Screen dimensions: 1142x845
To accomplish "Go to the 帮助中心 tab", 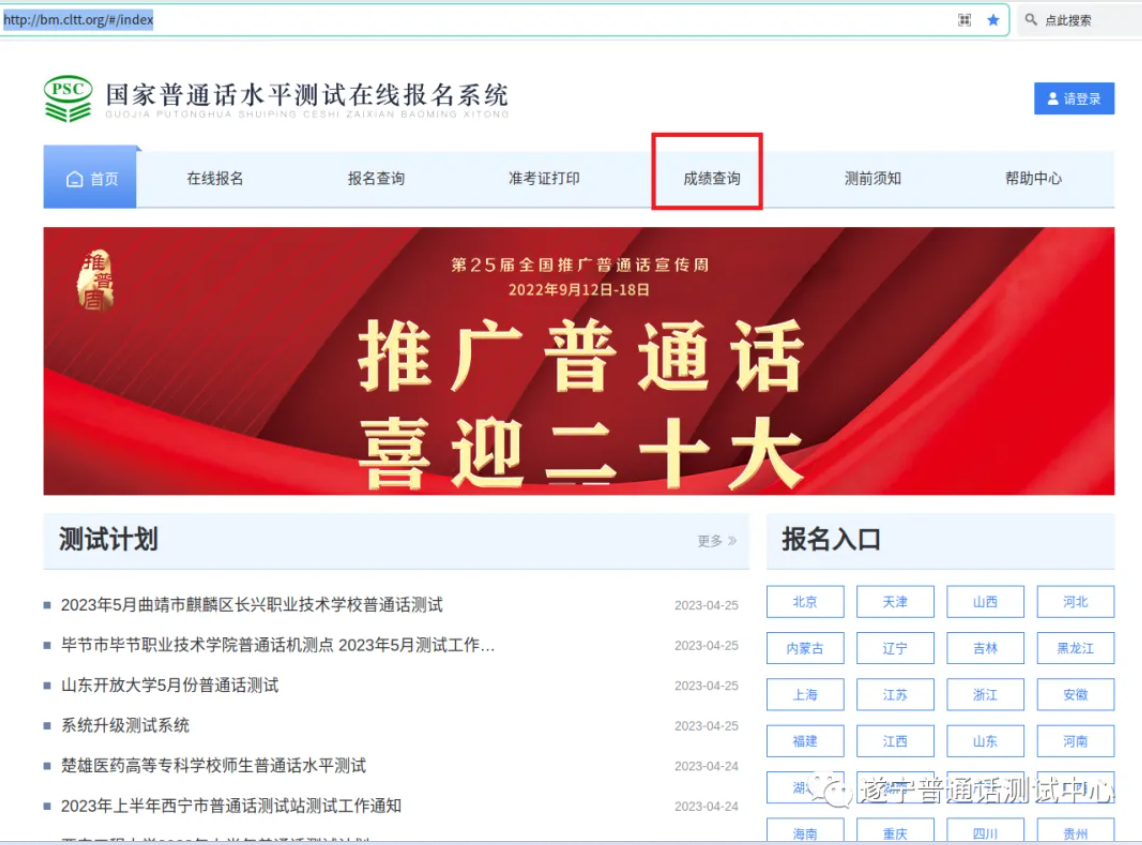I will click(x=1033, y=179).
